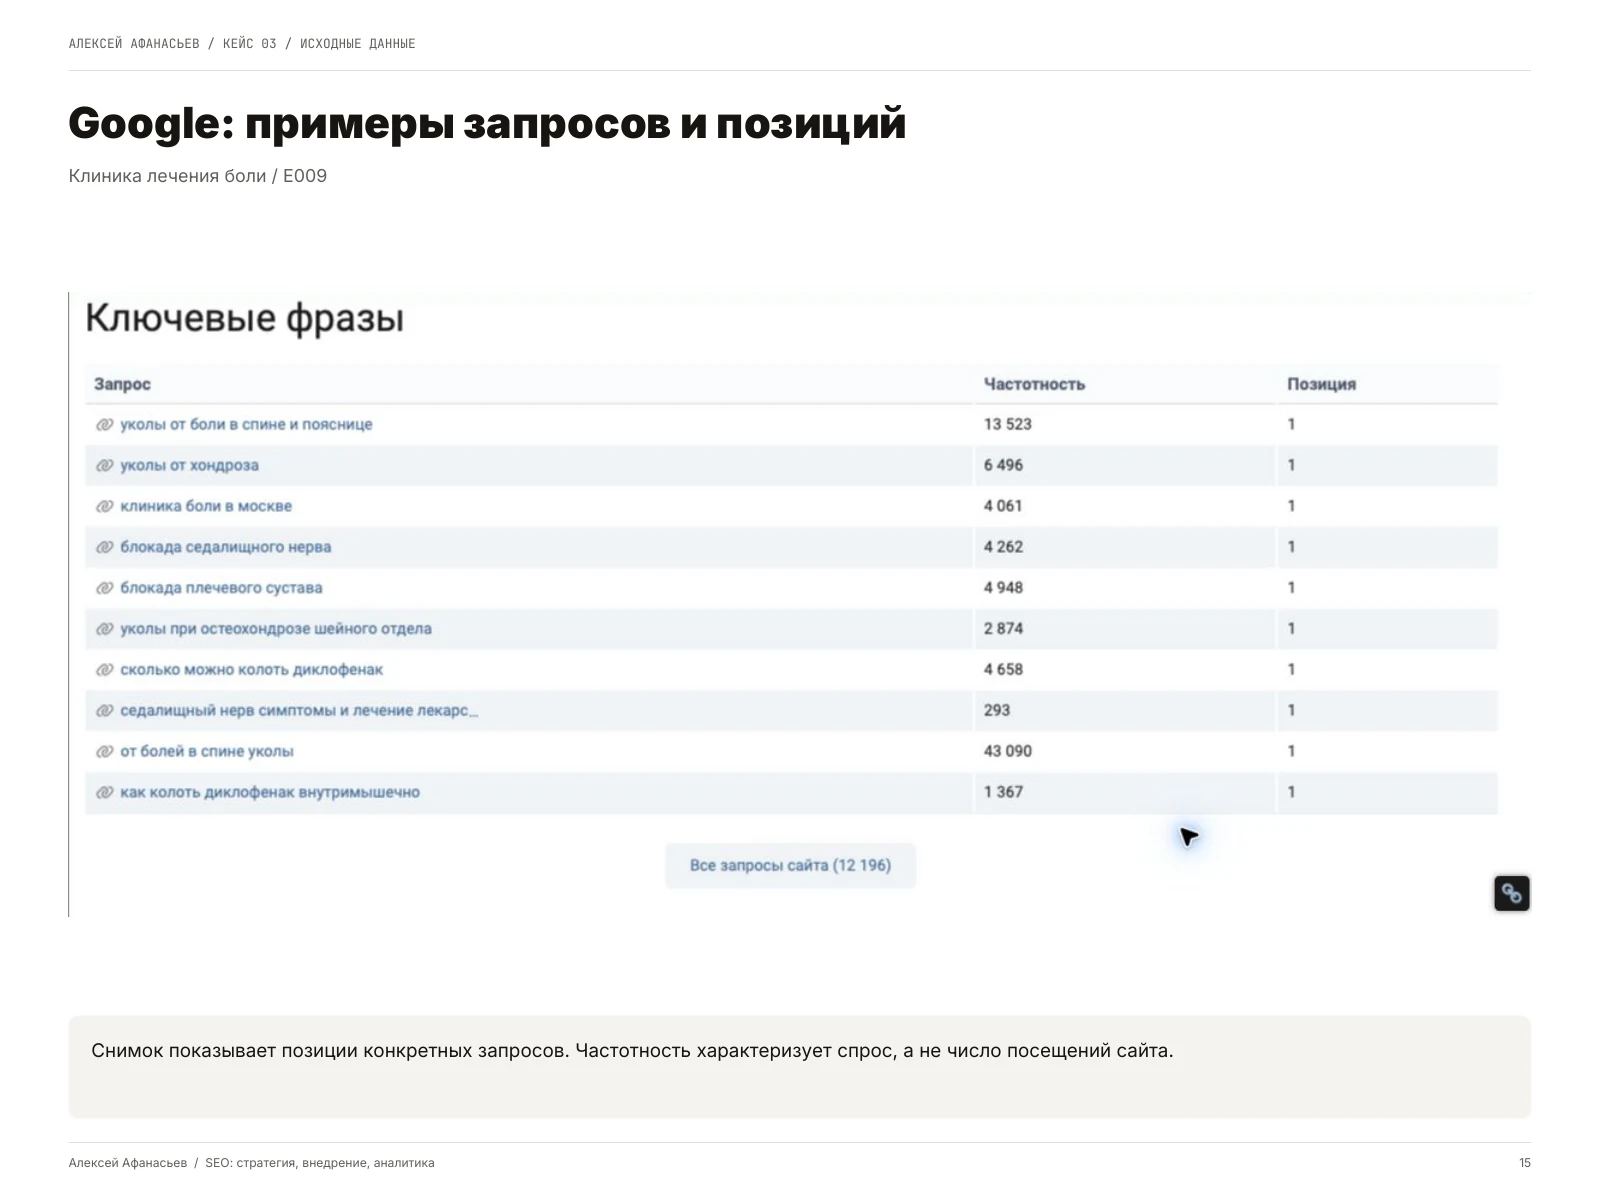Image resolution: width=1600 pixels, height=1200 pixels.
Task: Open query 'блокада седалищного нерва'
Action: (225, 547)
